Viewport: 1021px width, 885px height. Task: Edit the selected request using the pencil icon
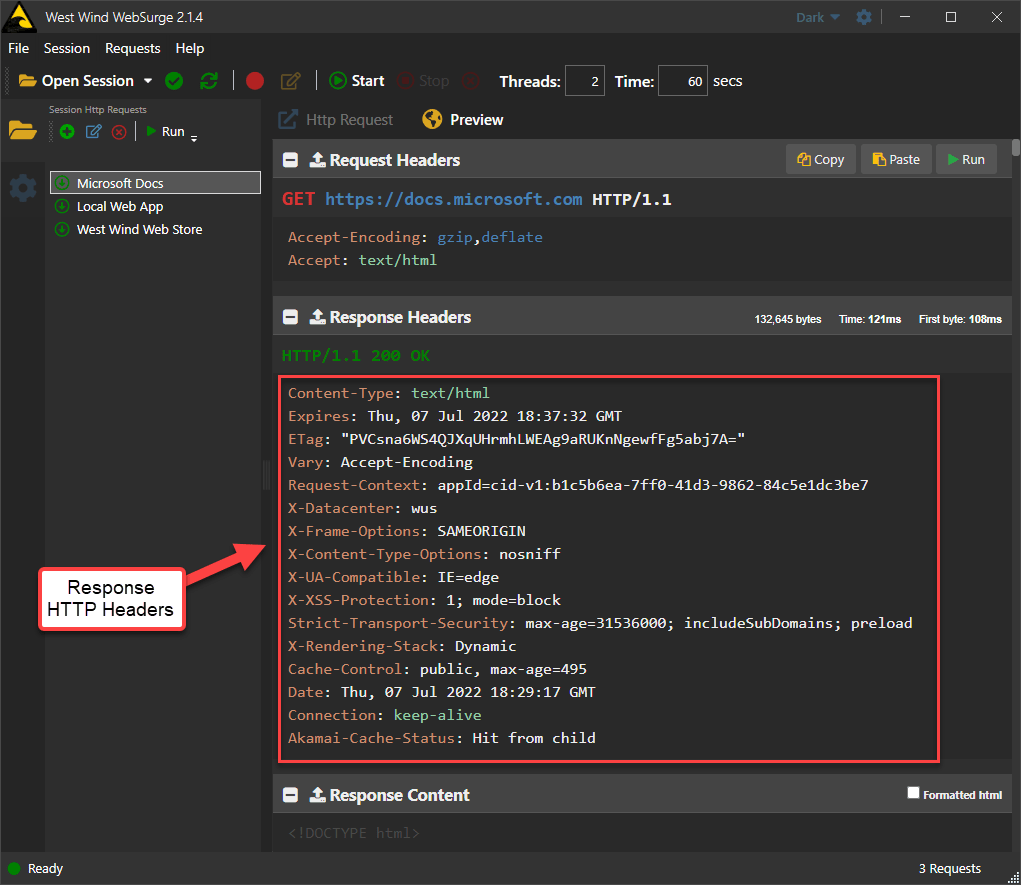pos(93,131)
